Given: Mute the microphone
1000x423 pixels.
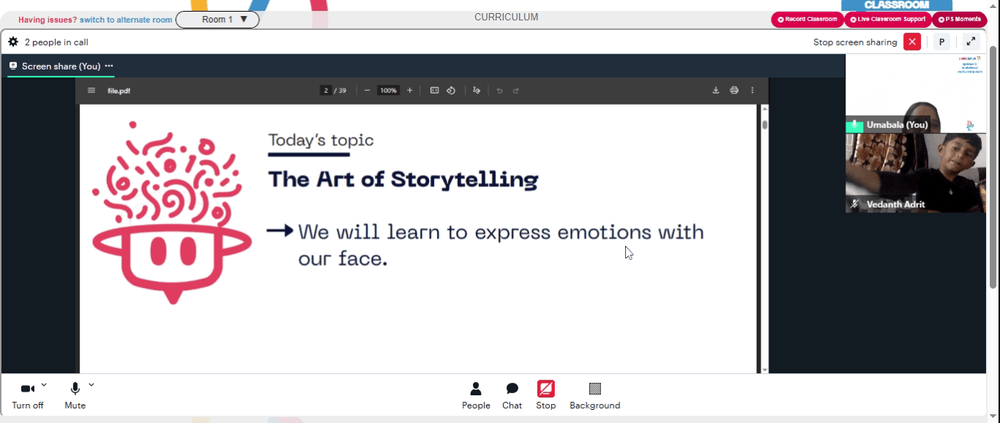Looking at the screenshot, I should pyautogui.click(x=75, y=396).
